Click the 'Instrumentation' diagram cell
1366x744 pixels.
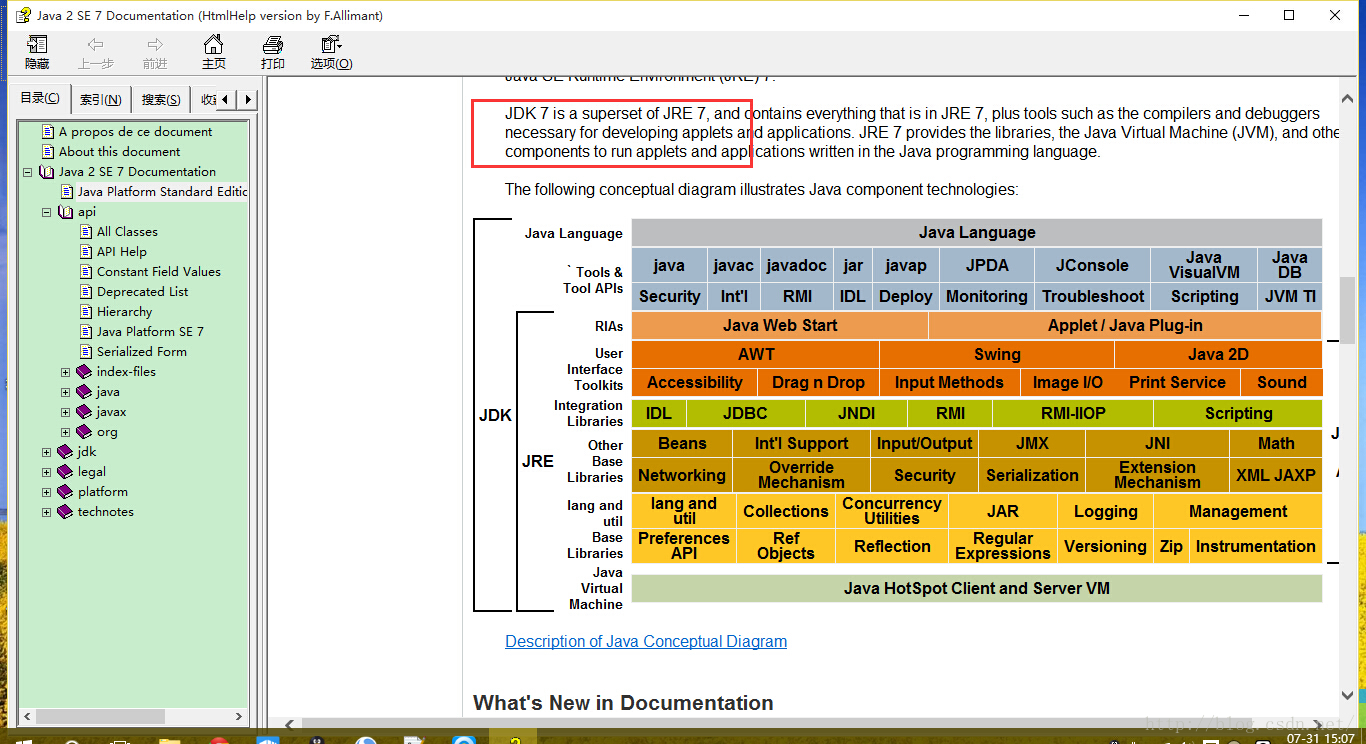[x=1255, y=546]
